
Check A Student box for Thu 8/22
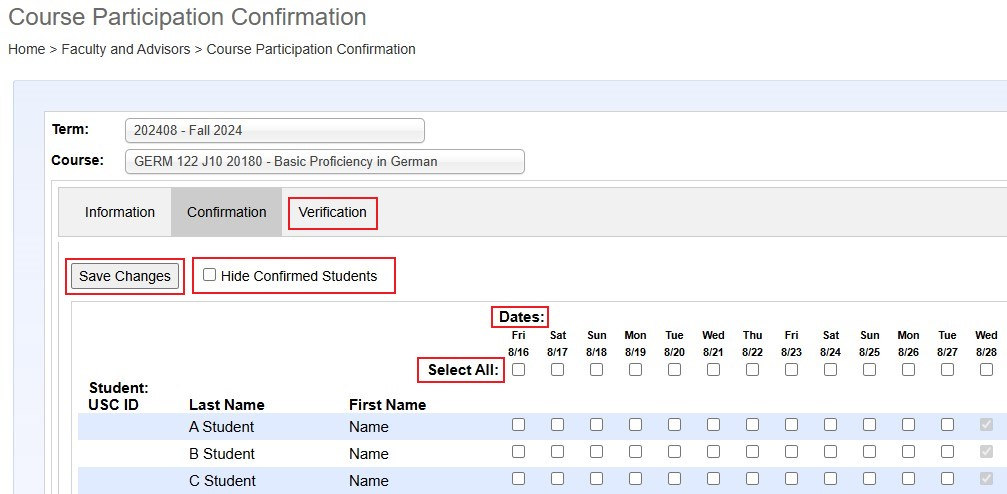coord(752,425)
